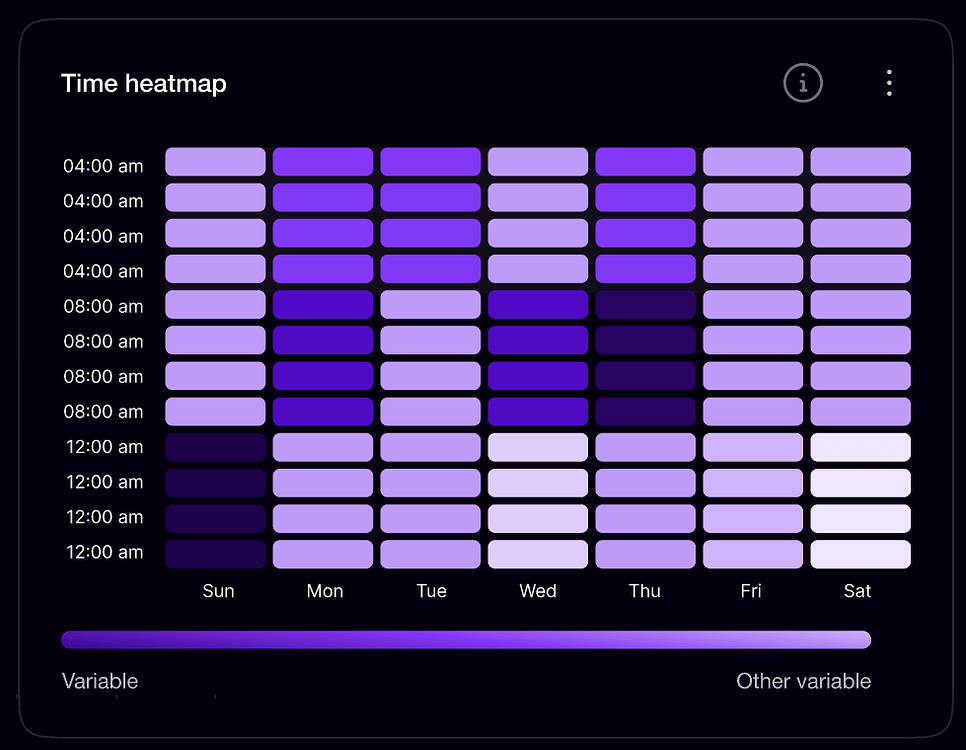
Task: Click the Other variable legend label
Action: [x=804, y=681]
